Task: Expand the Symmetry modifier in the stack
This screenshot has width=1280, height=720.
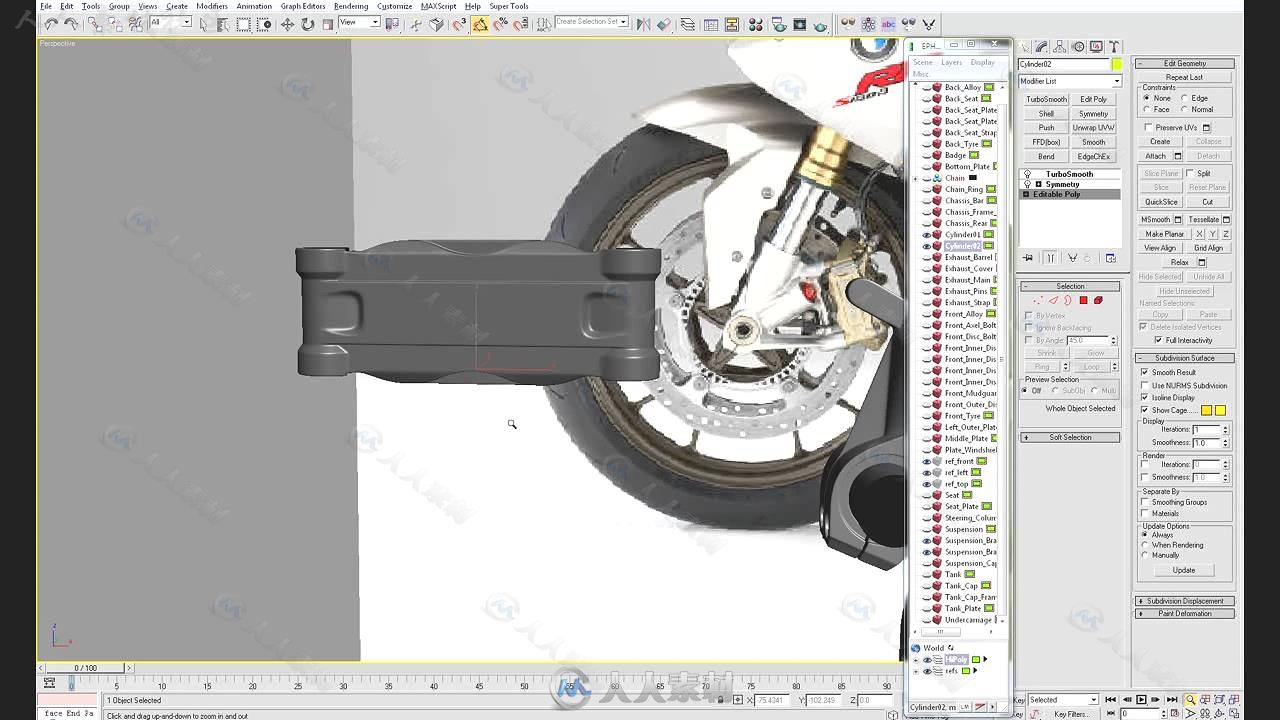Action: pyautogui.click(x=1039, y=184)
